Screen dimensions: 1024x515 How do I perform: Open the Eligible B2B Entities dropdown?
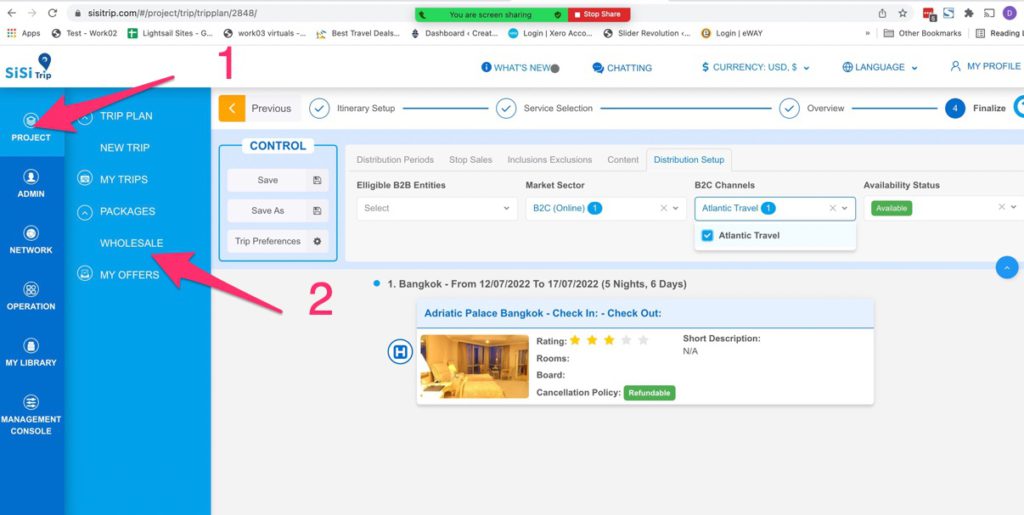click(437, 208)
